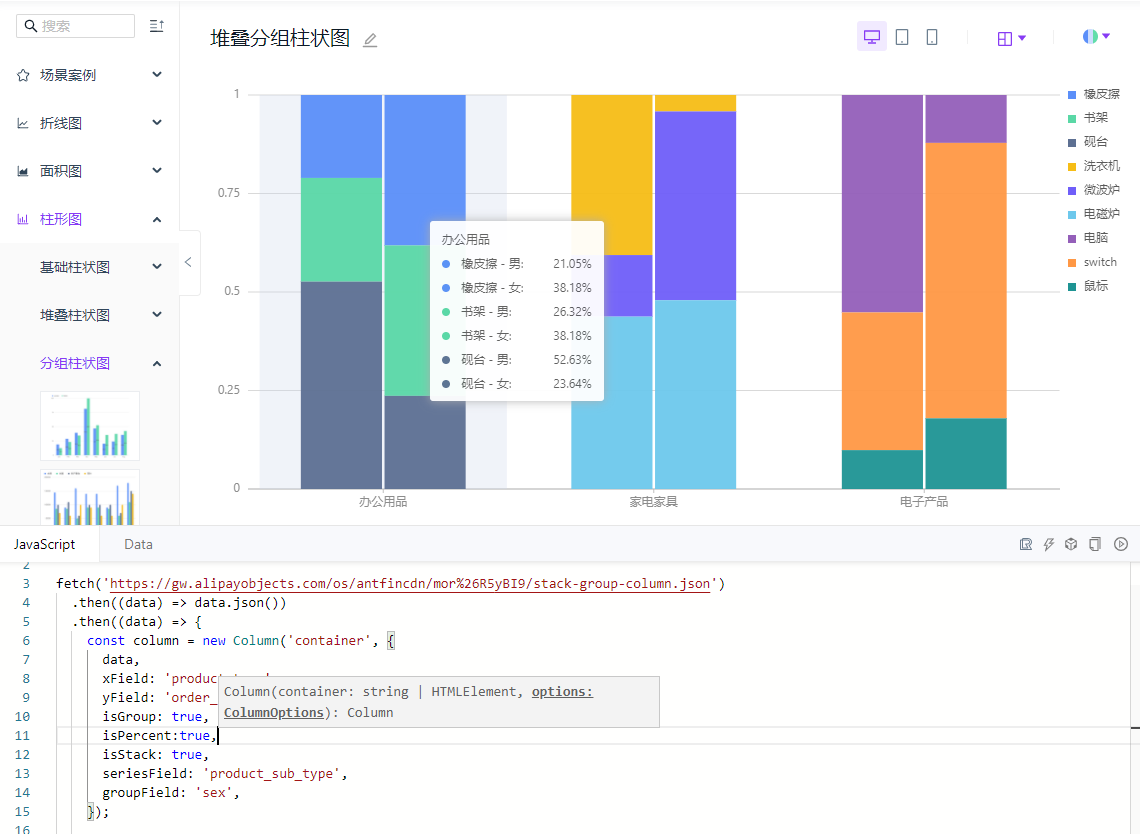
Task: Switch to mobile preview mode icon
Action: (931, 36)
